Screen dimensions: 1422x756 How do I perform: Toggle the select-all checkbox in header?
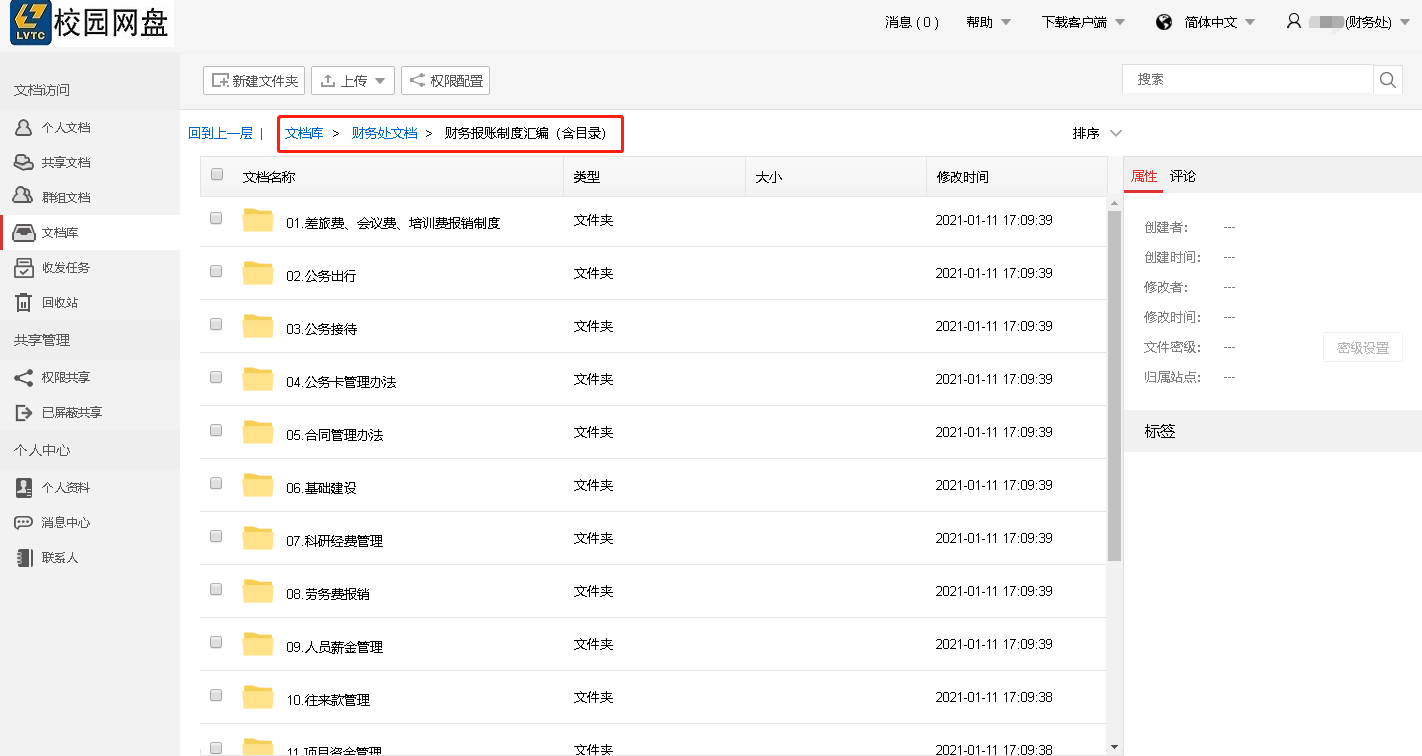pos(217,175)
